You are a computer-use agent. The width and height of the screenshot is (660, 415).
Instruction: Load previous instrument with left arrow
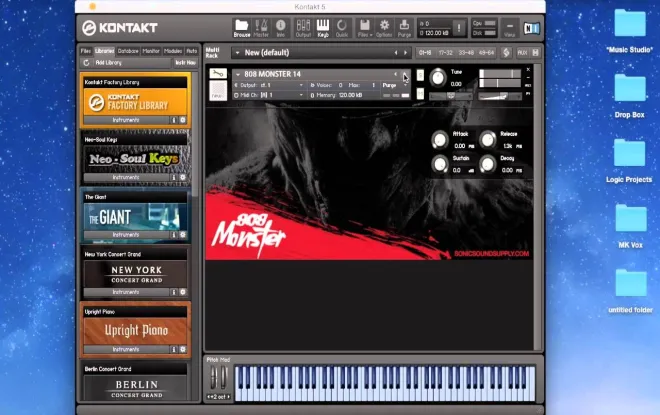[x=395, y=74]
